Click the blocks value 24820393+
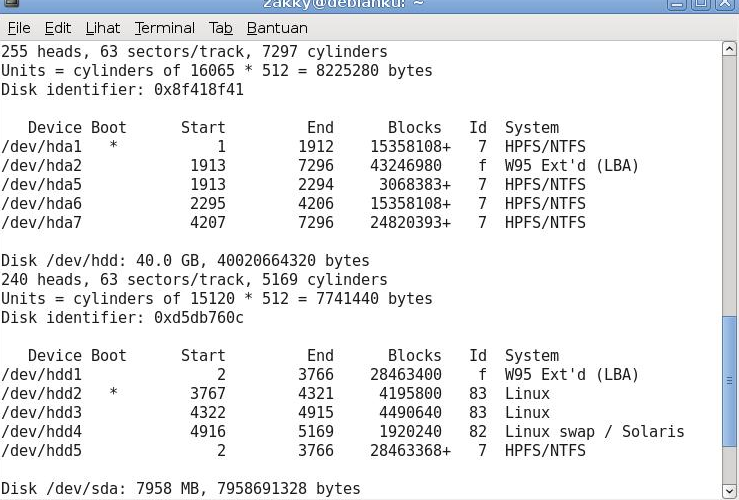Image resolution: width=739 pixels, height=500 pixels. (x=411, y=222)
